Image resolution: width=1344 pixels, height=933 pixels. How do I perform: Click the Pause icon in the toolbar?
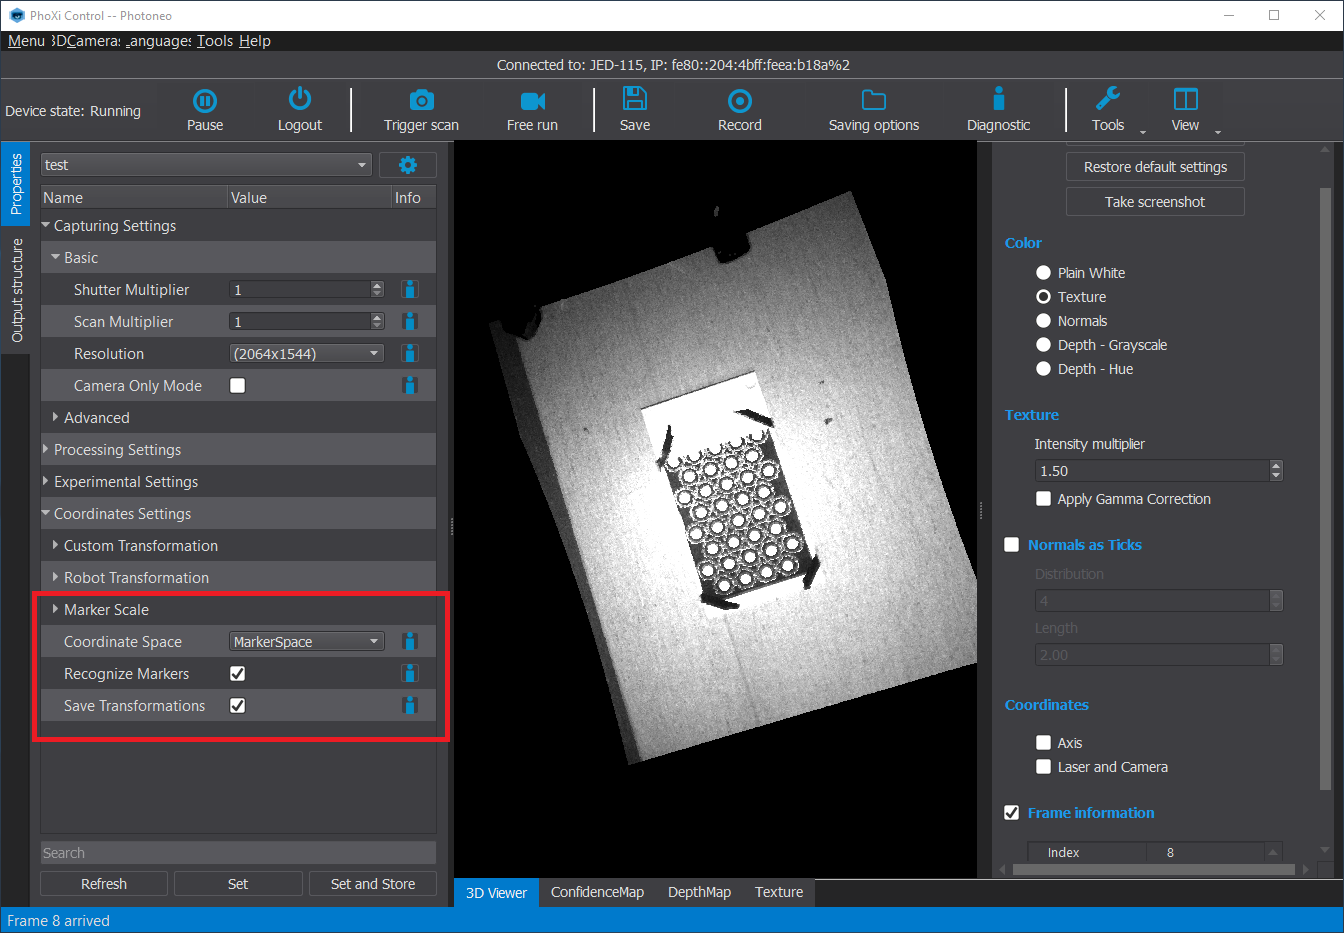205,101
